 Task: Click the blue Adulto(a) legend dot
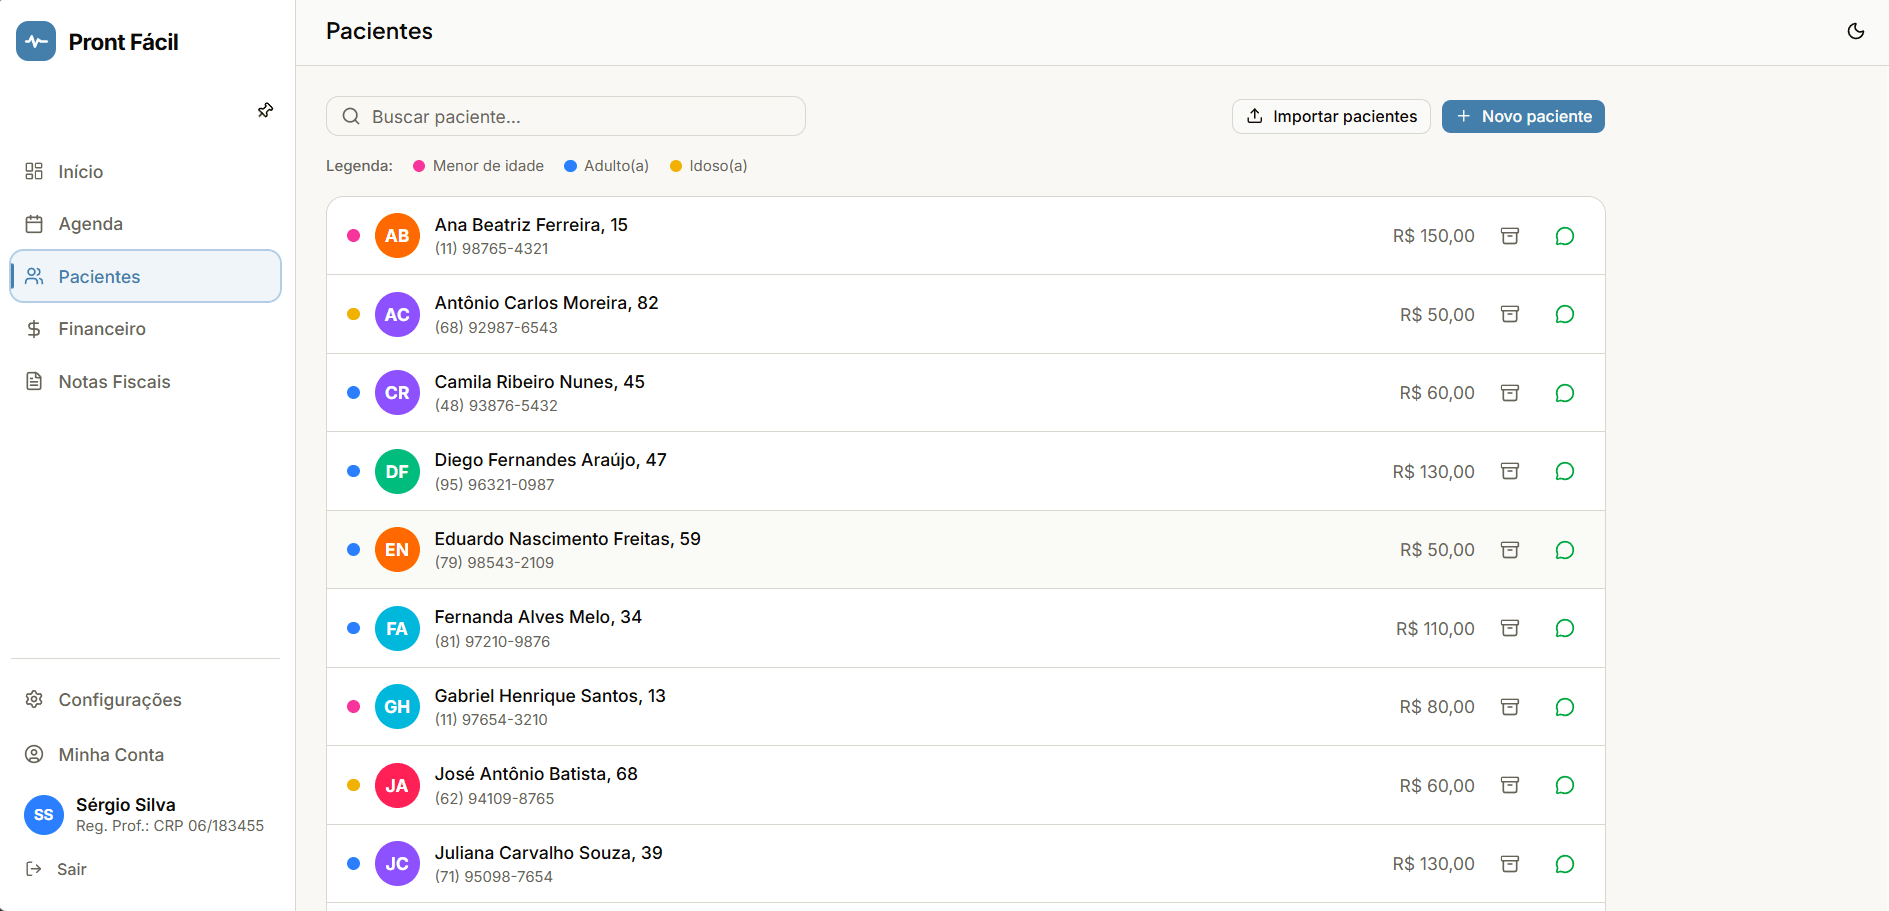570,166
